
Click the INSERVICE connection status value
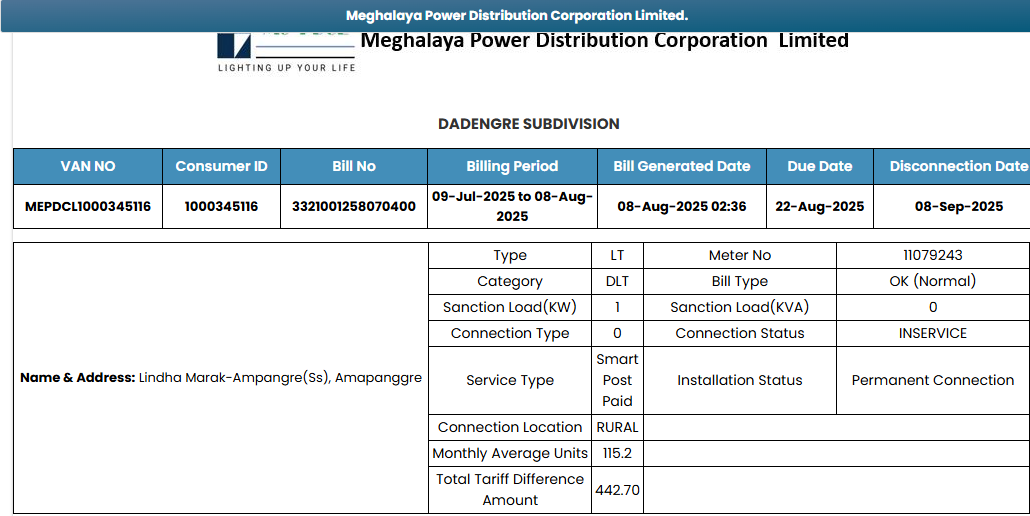coord(933,333)
